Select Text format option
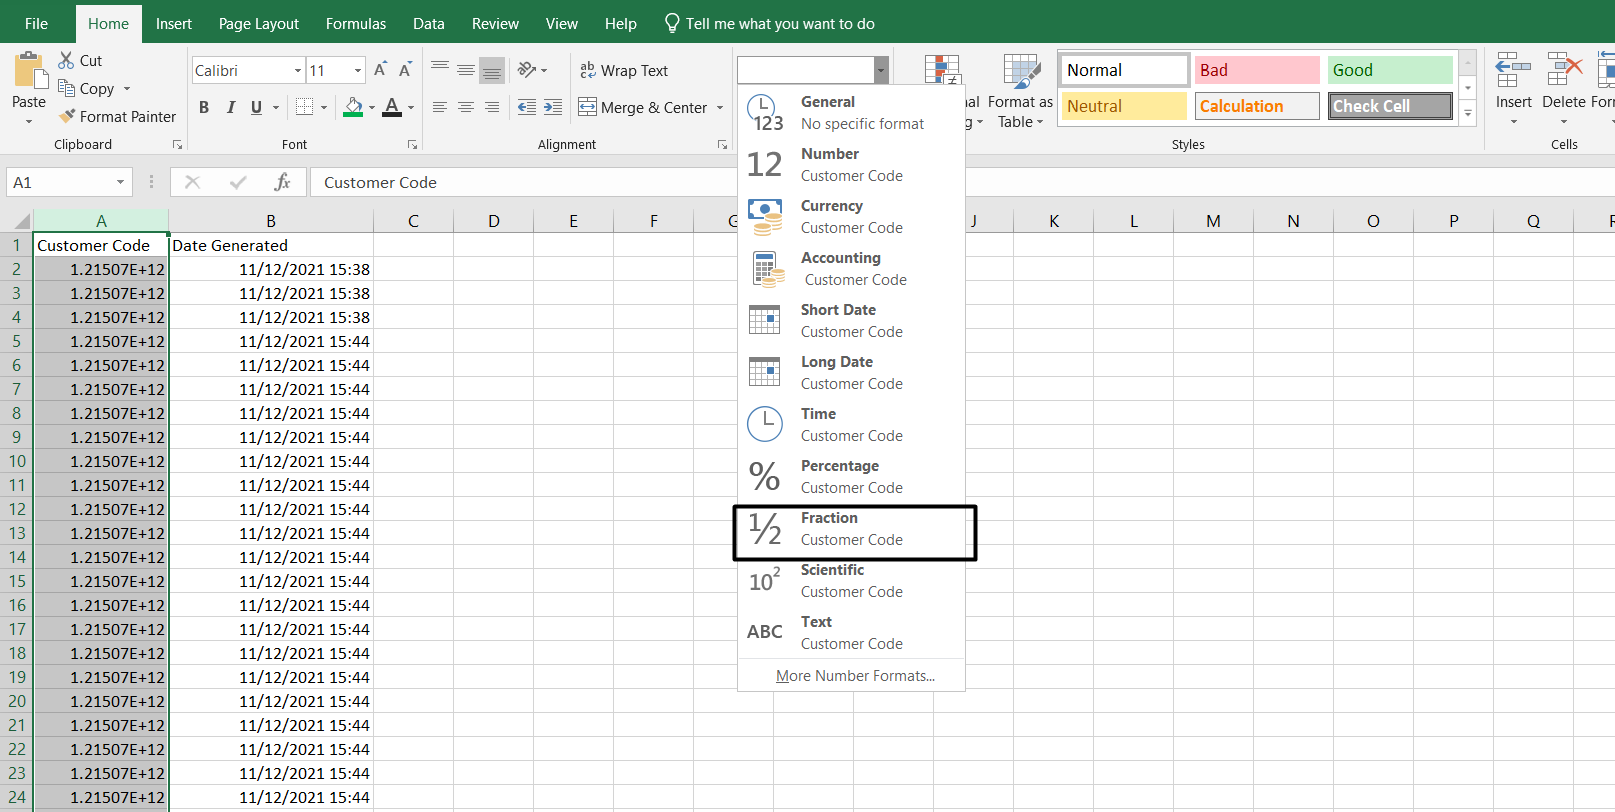The height and width of the screenshot is (812, 1615). click(851, 632)
